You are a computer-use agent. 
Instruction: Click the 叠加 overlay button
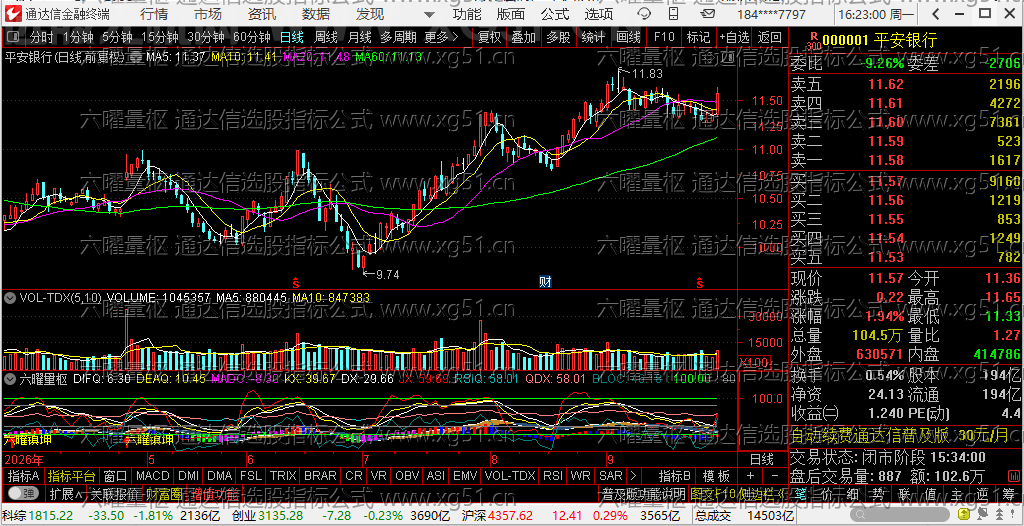(x=523, y=37)
